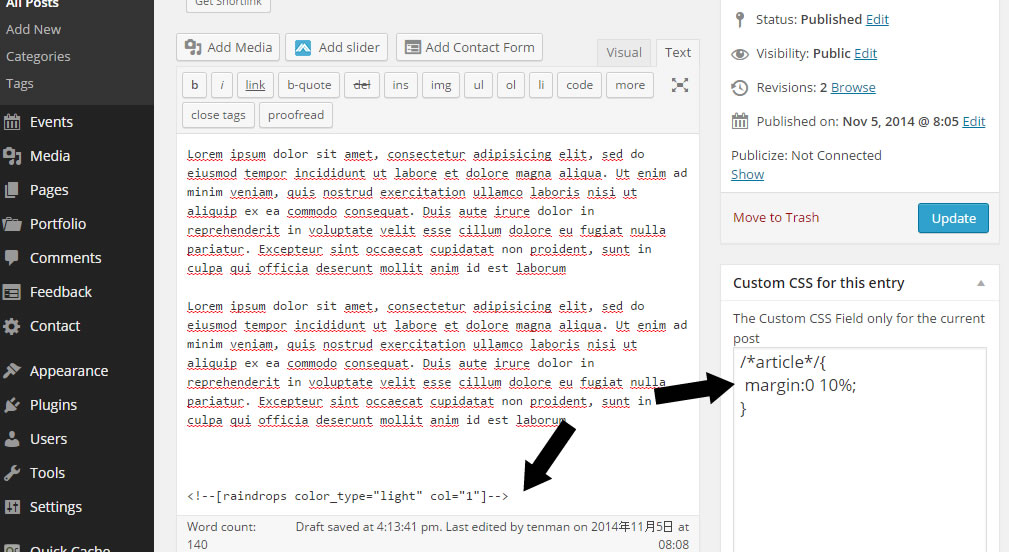Image resolution: width=1009 pixels, height=552 pixels.
Task: Insert unordered list with ul button
Action: tap(478, 85)
